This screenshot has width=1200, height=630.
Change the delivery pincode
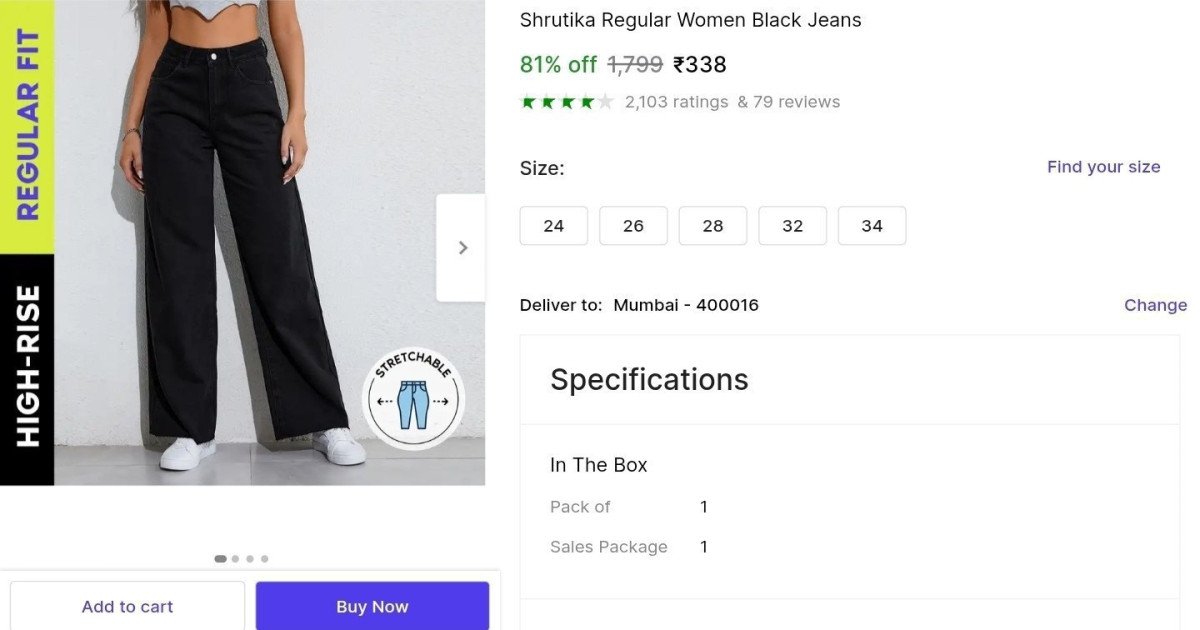(x=1155, y=305)
